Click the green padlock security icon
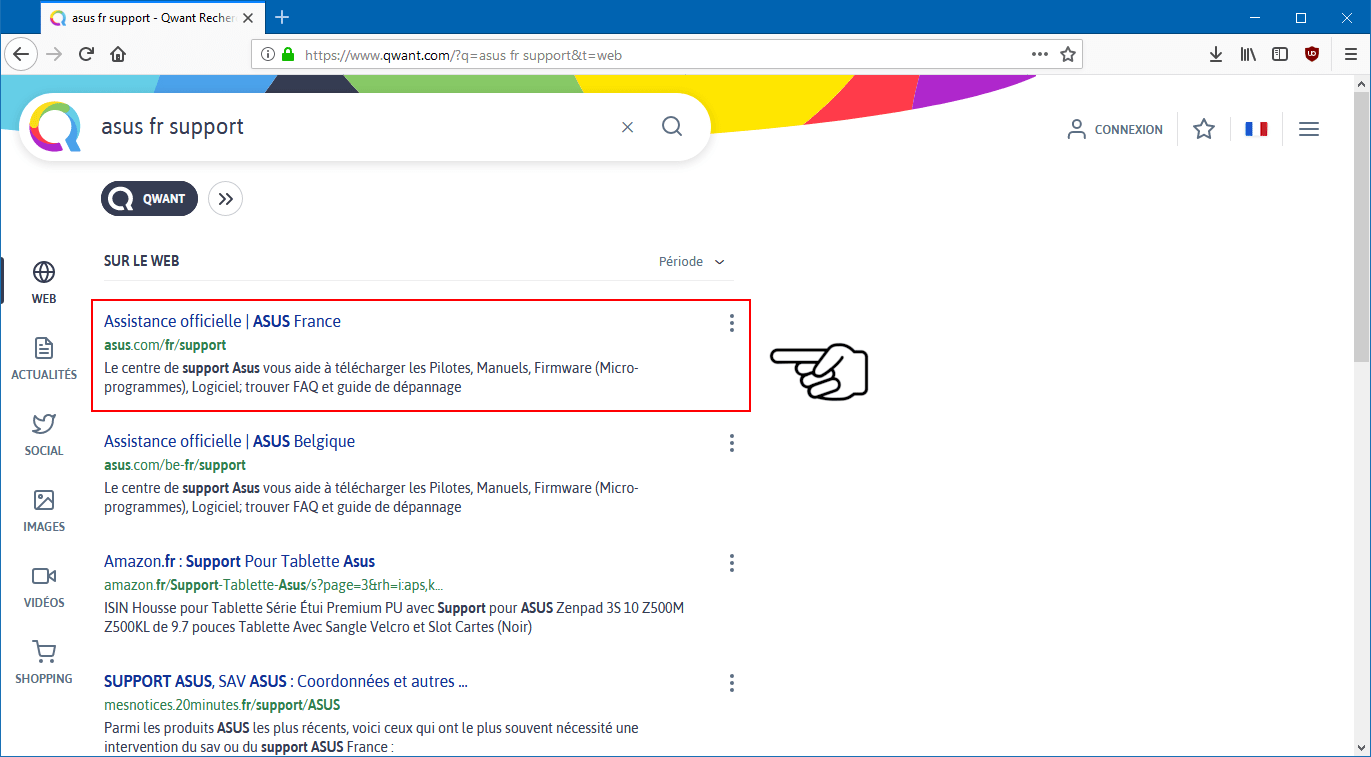Screen dimensions: 1371x757 288,54
